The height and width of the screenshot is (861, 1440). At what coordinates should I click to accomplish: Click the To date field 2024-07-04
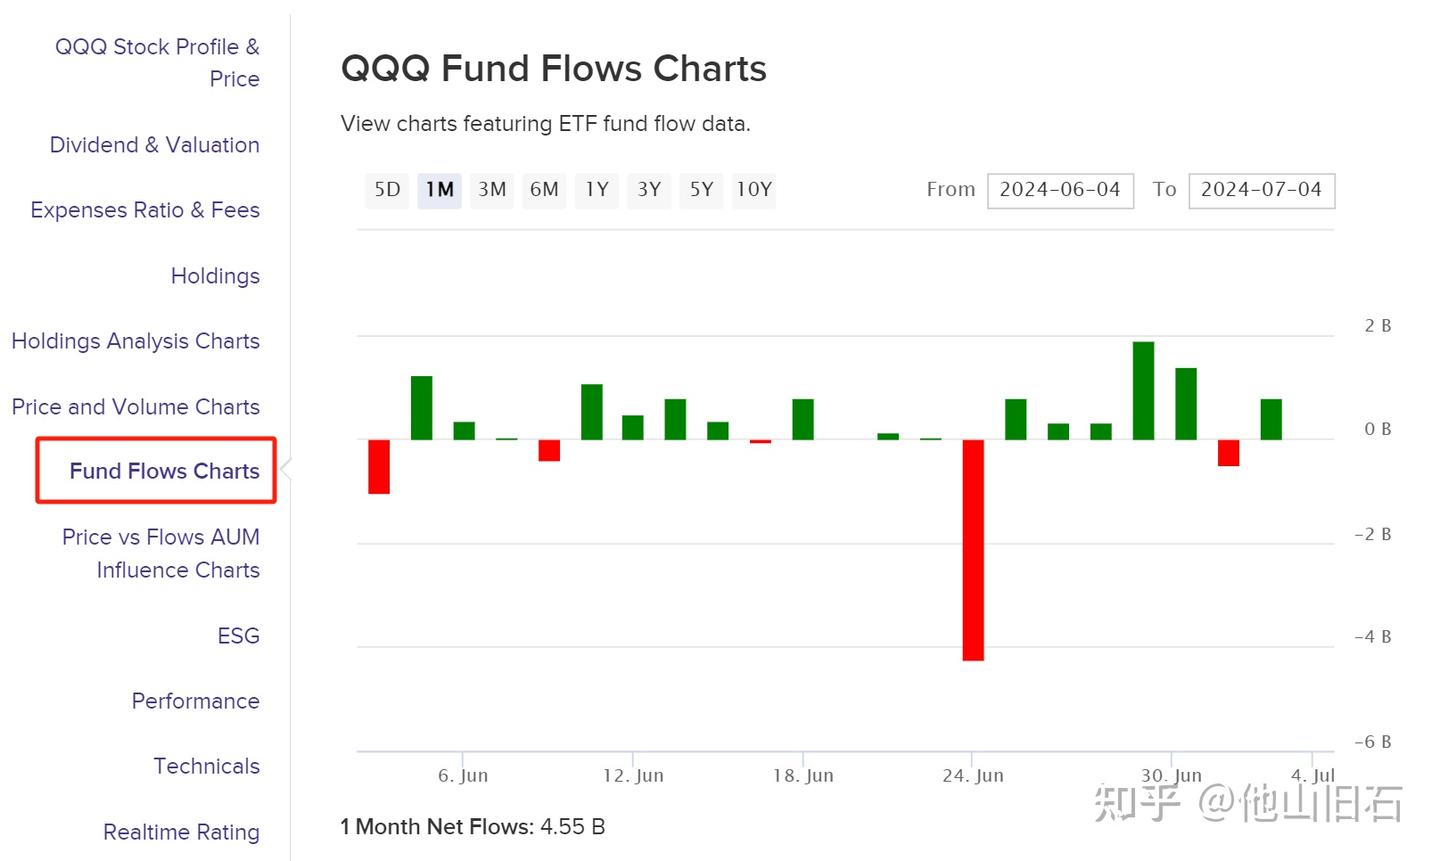point(1261,190)
